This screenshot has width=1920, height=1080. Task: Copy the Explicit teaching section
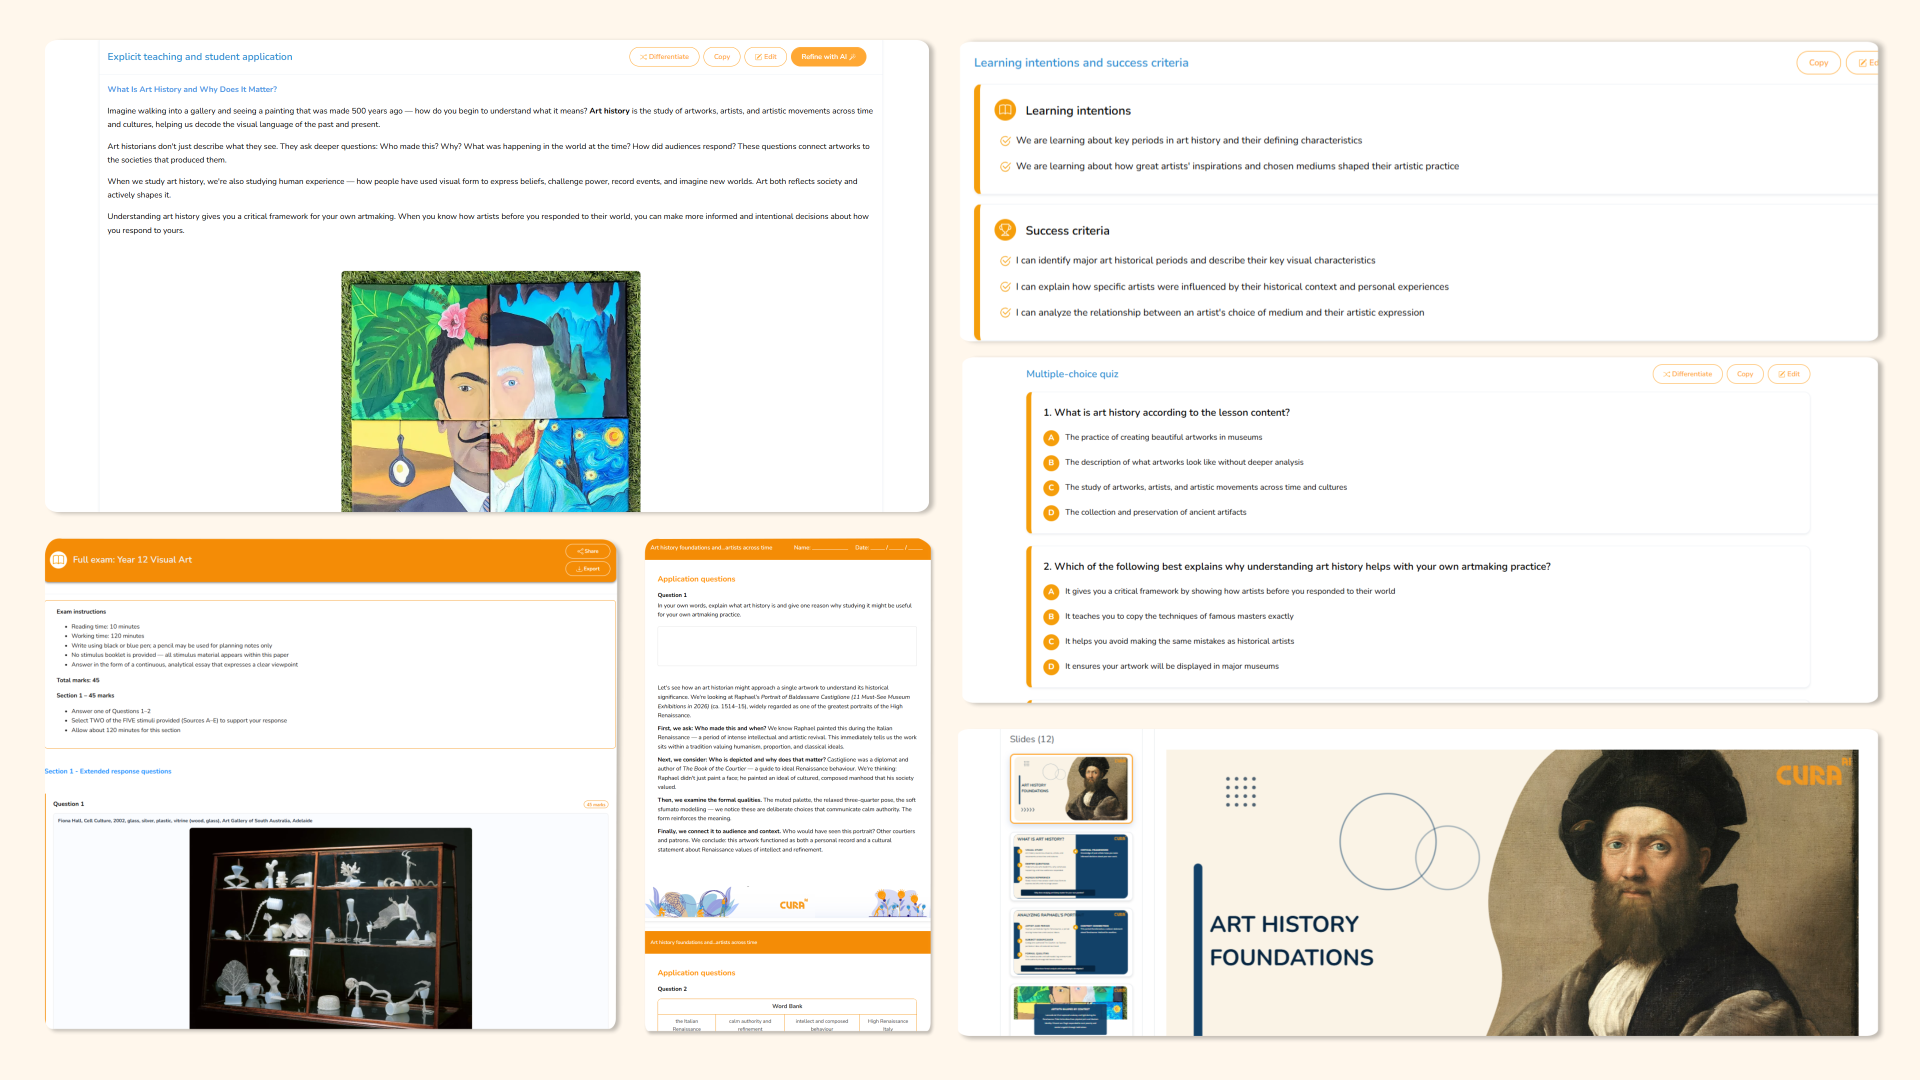pyautogui.click(x=722, y=57)
